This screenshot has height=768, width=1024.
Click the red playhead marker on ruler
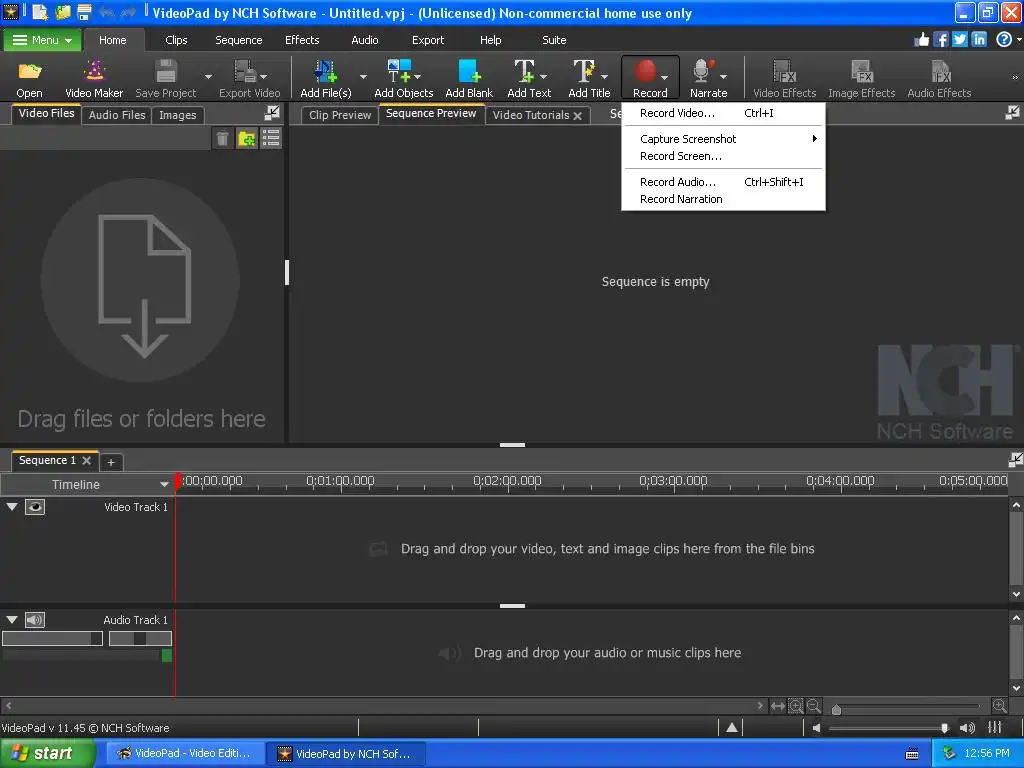[177, 481]
